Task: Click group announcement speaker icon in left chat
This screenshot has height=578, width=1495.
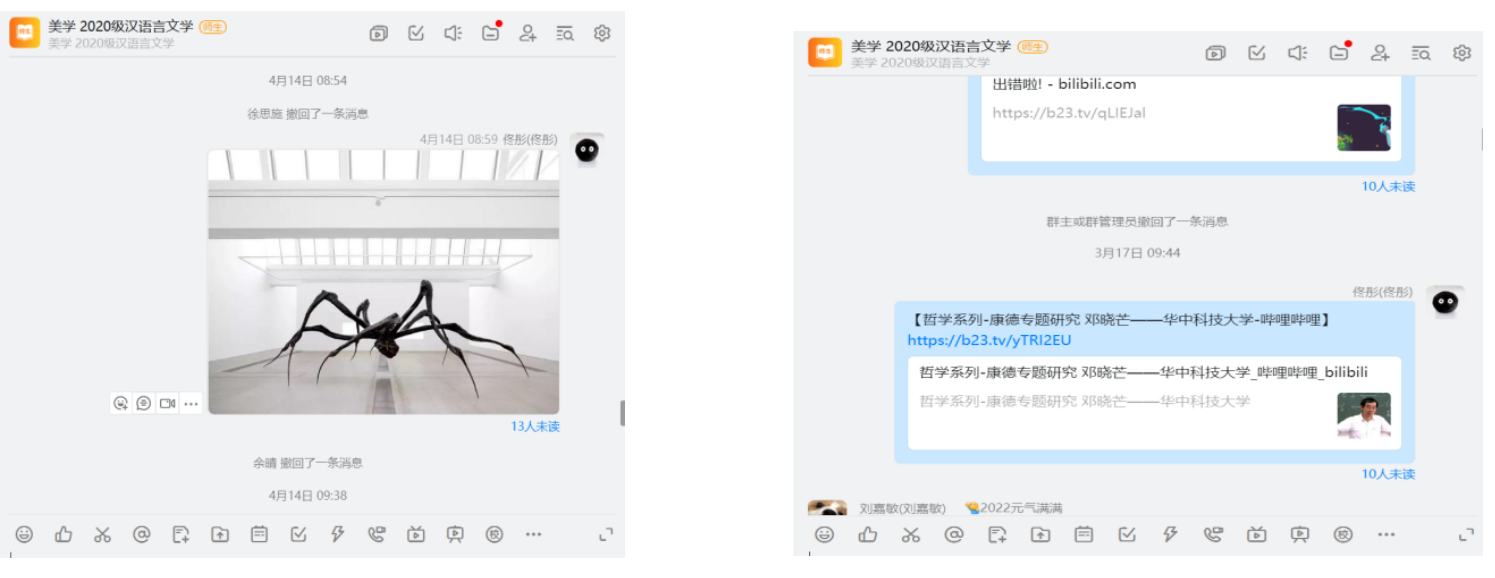Action: [453, 33]
